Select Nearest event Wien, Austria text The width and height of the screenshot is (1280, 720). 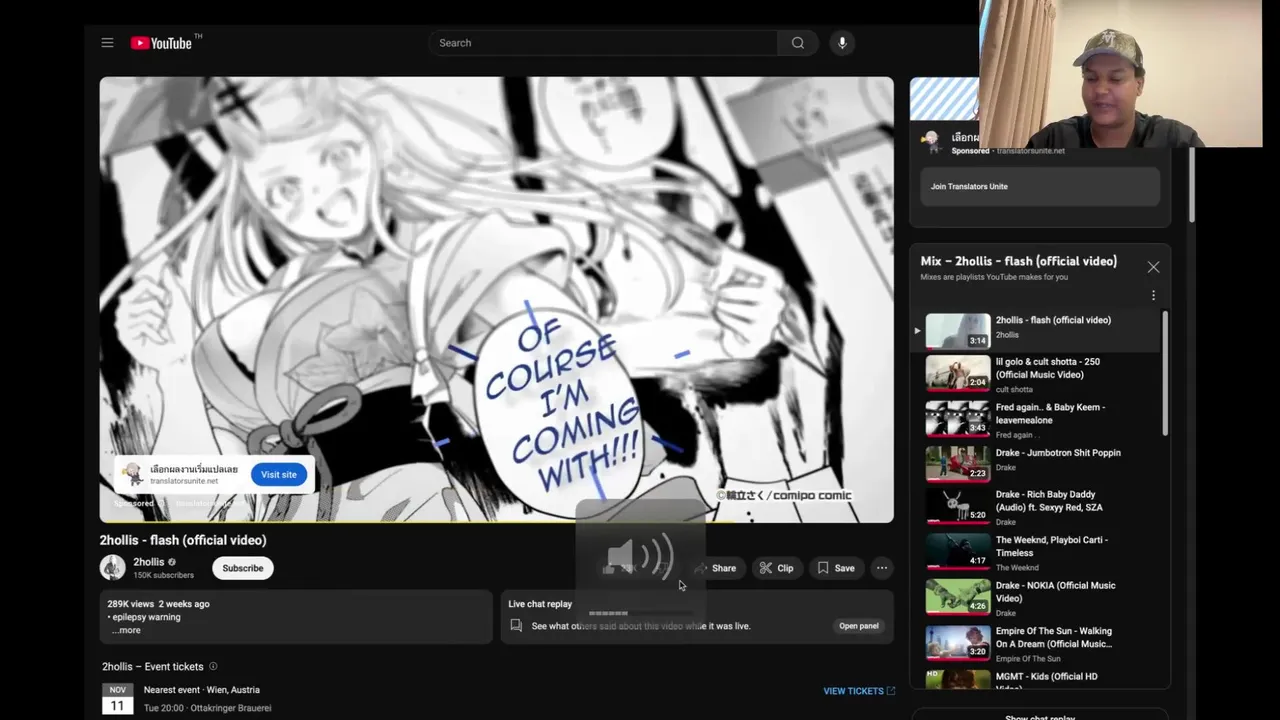(201, 690)
